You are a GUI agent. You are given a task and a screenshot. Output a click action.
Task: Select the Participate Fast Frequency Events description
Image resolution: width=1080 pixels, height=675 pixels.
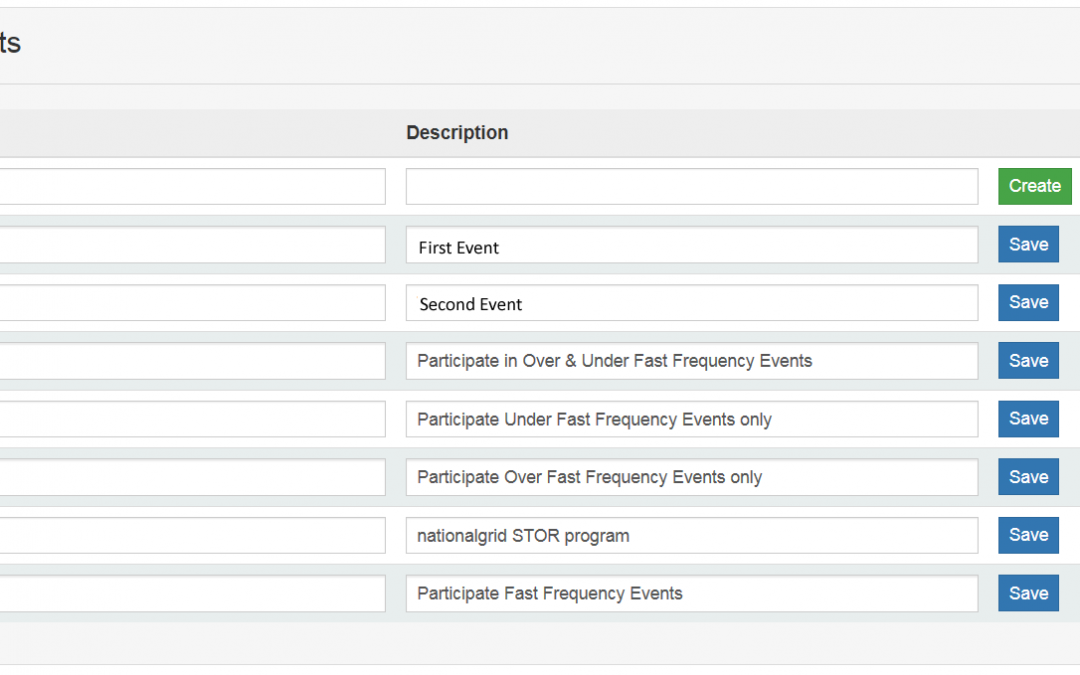(x=691, y=593)
